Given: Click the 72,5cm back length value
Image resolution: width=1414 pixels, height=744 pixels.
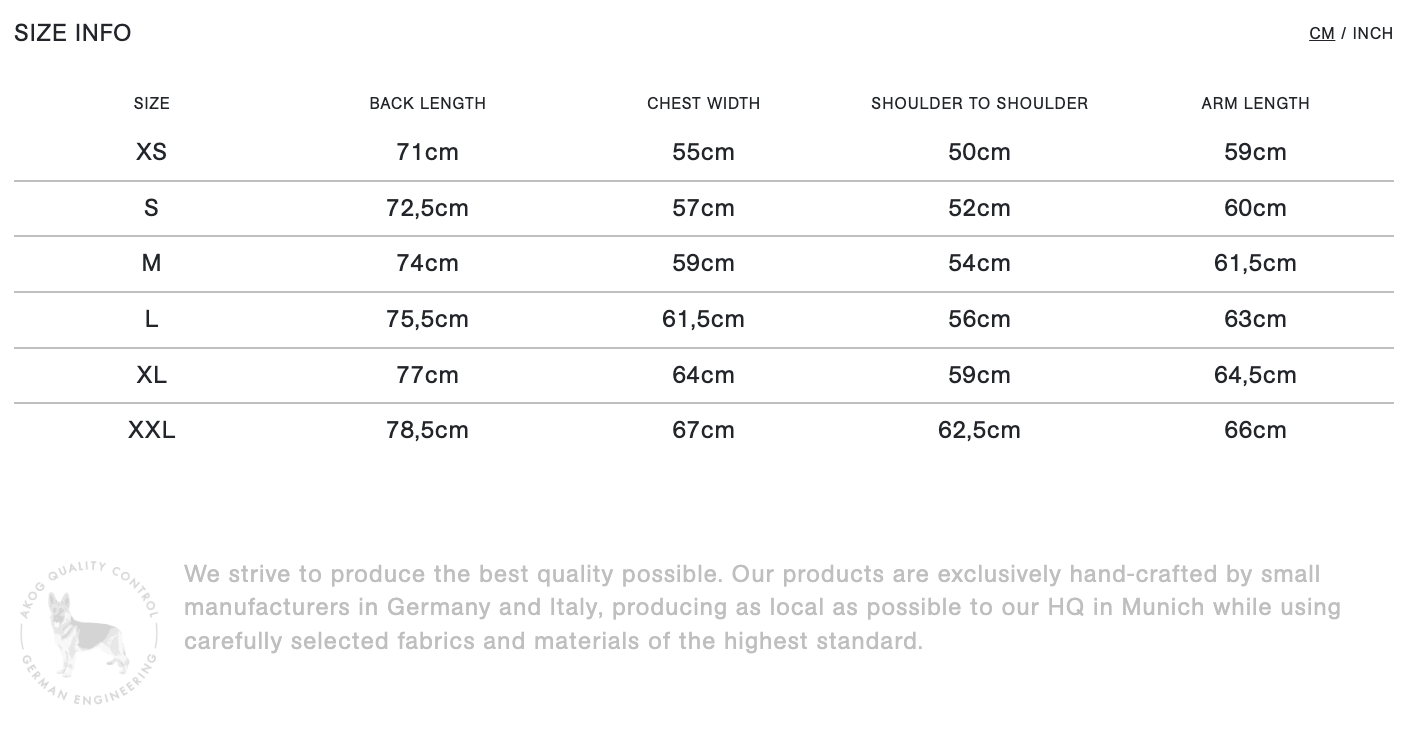Looking at the screenshot, I should pyautogui.click(x=428, y=208).
